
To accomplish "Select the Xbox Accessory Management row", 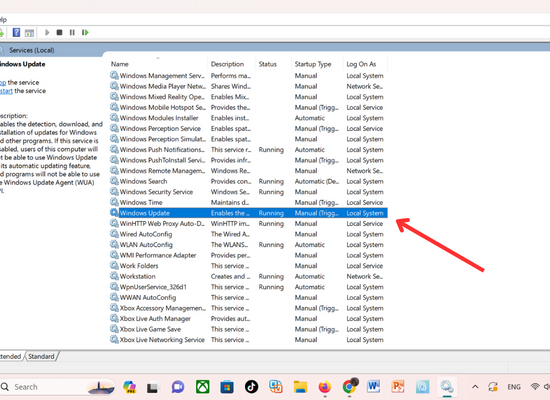I will tap(248, 308).
